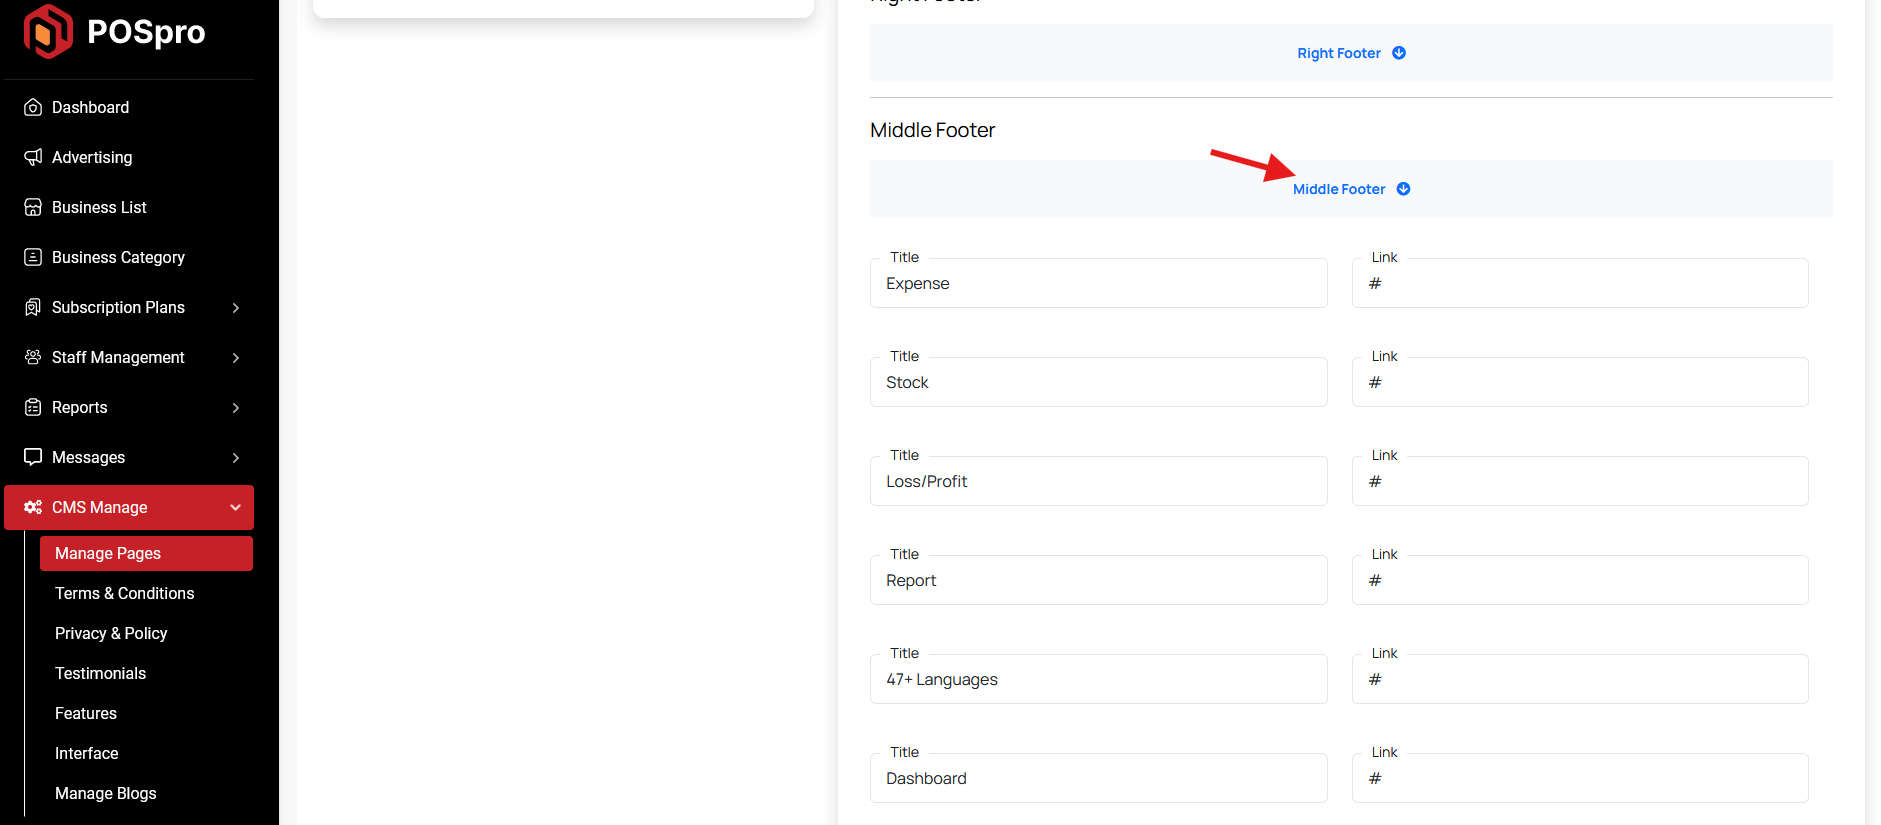Image resolution: width=1881 pixels, height=825 pixels.
Task: Click the POSpro logo icon
Action: point(47,32)
